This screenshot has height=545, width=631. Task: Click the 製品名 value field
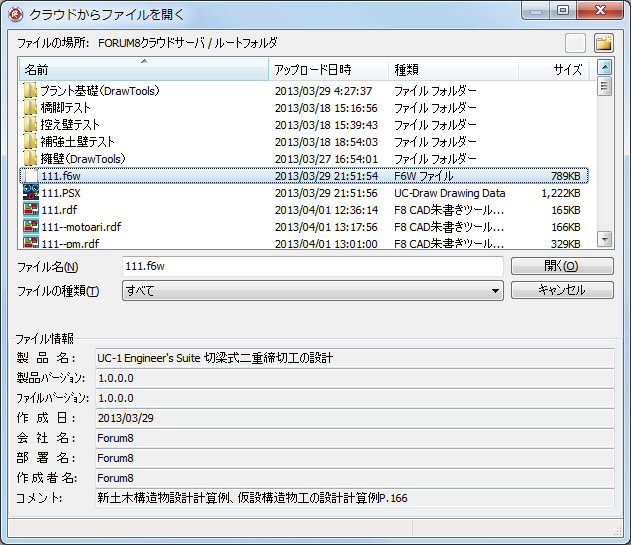[x=355, y=358]
